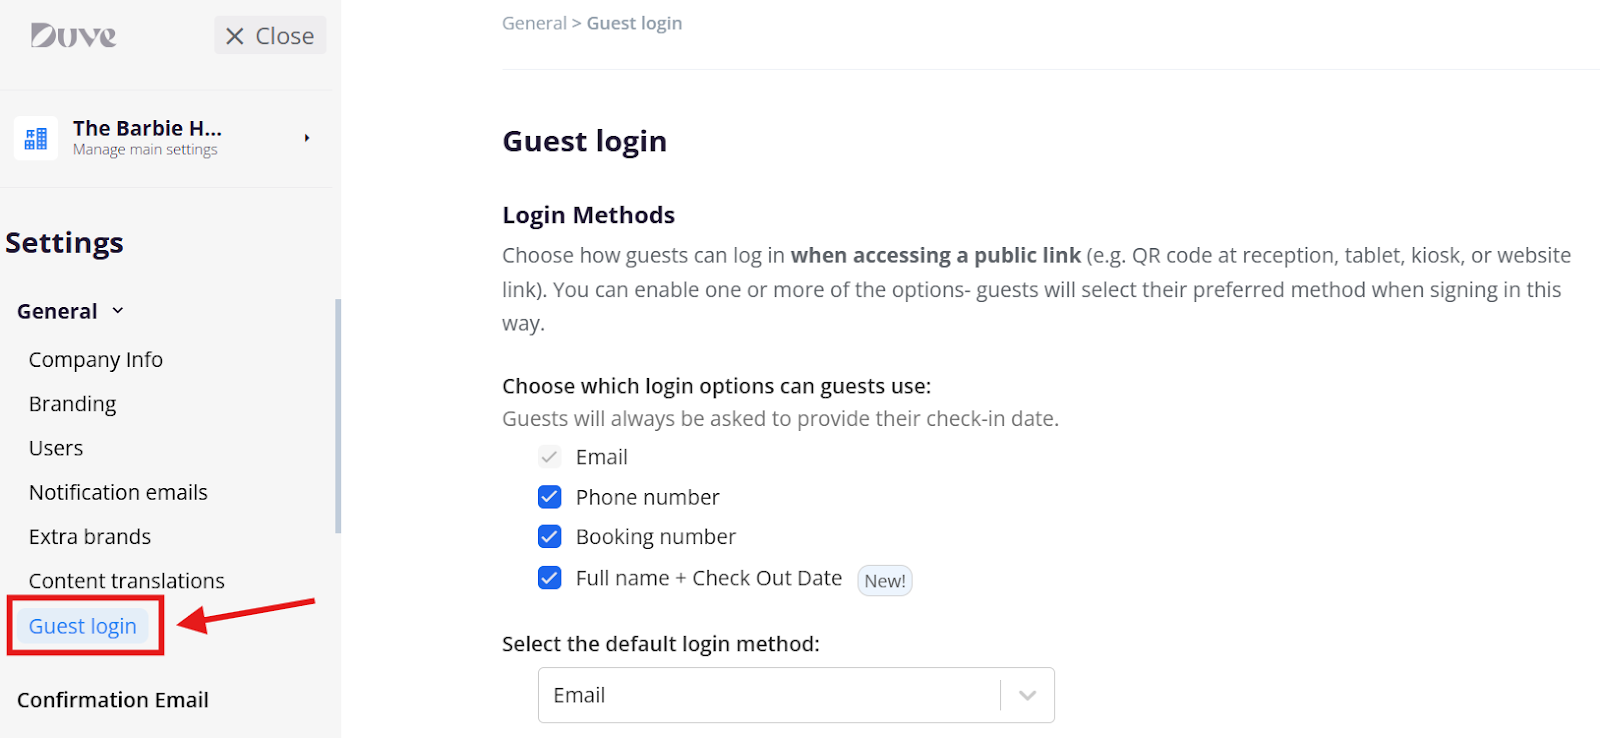The width and height of the screenshot is (1600, 738).
Task: Click the Duve logo
Action: point(73,36)
